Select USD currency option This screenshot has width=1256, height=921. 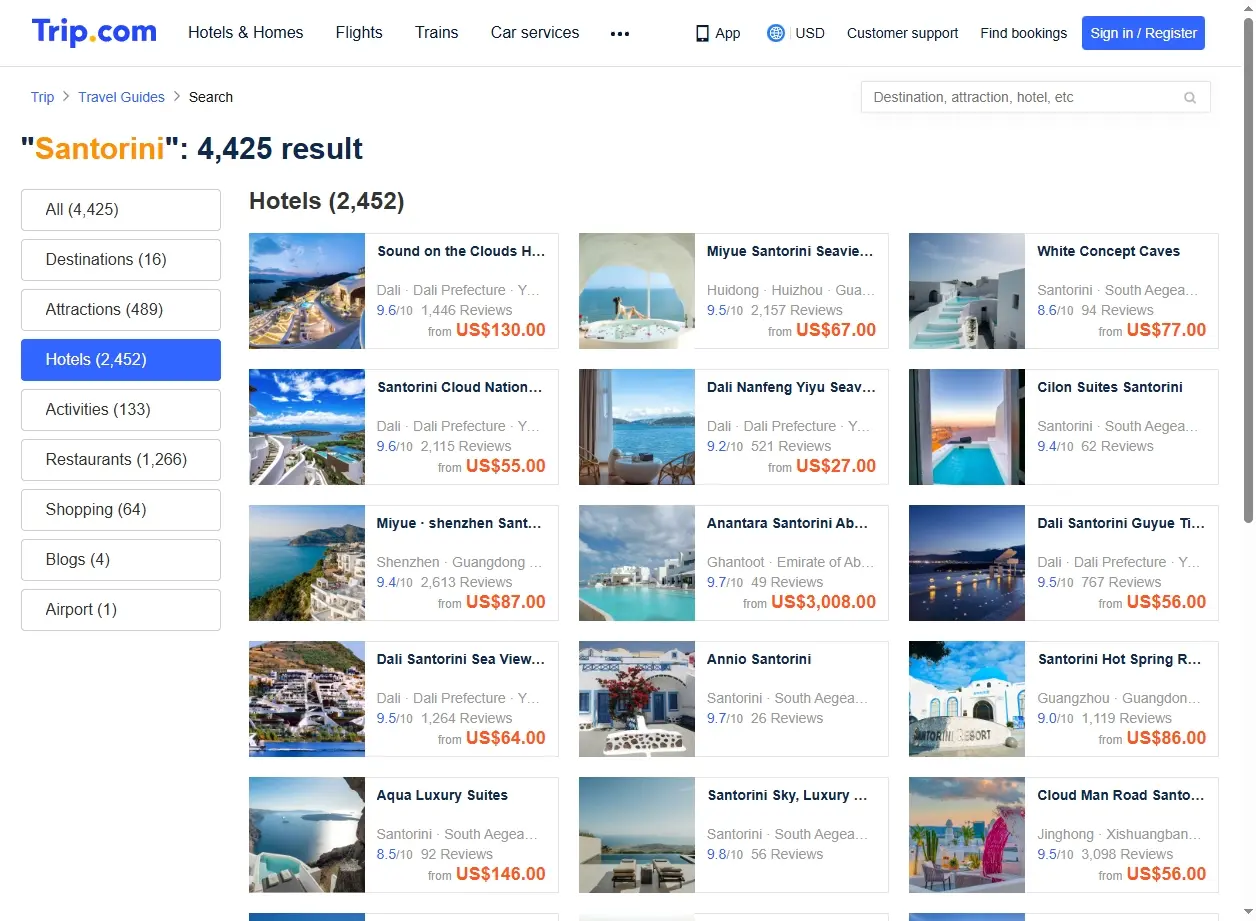810,33
